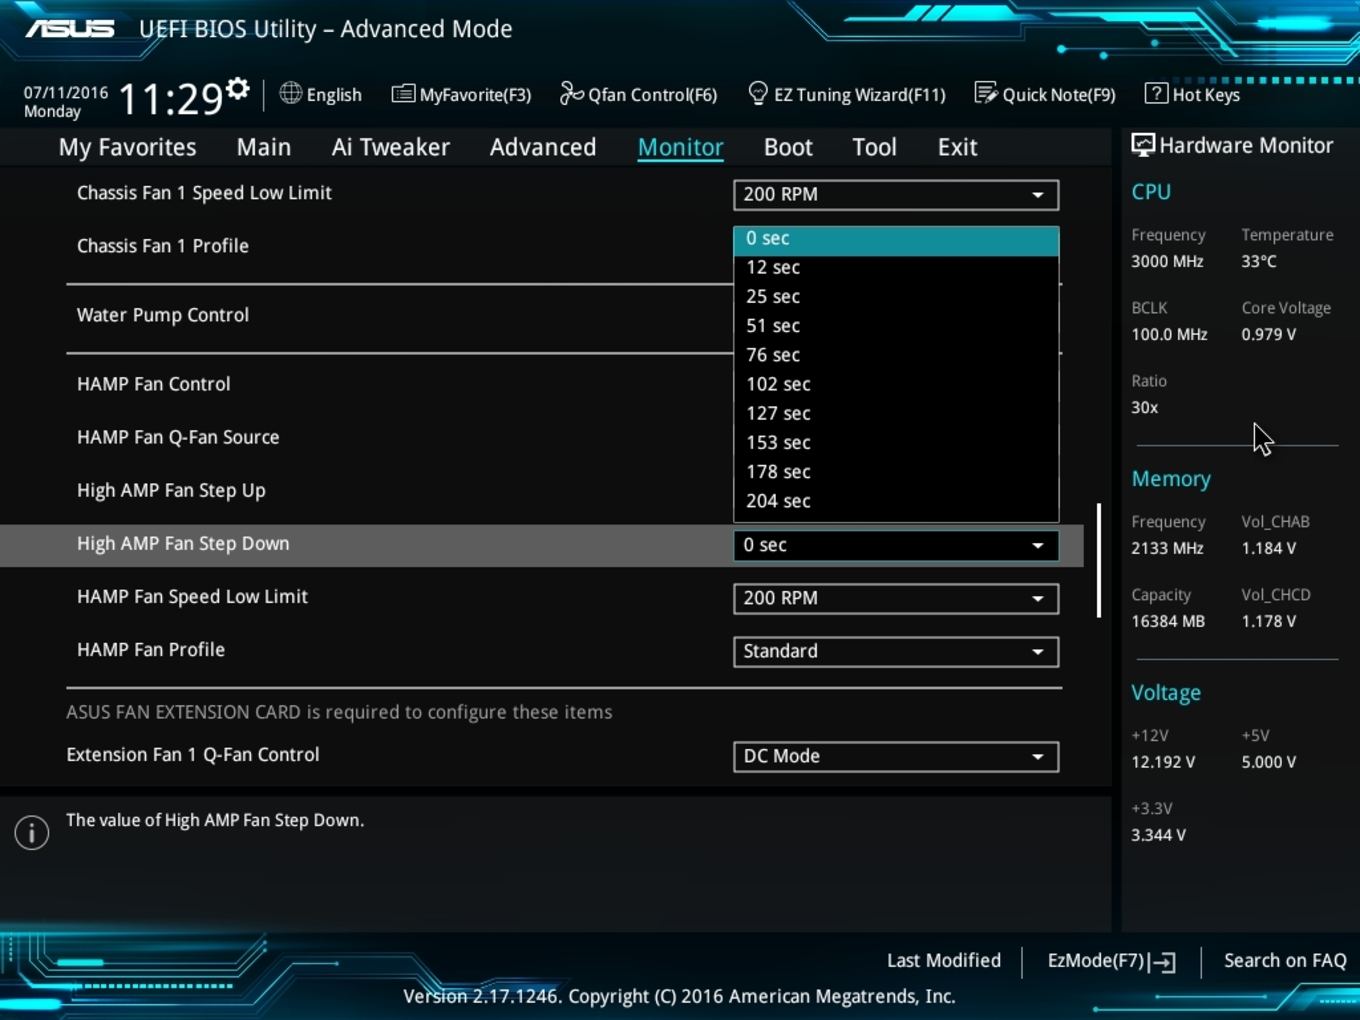Choose 0 sec option in list

[896, 239]
